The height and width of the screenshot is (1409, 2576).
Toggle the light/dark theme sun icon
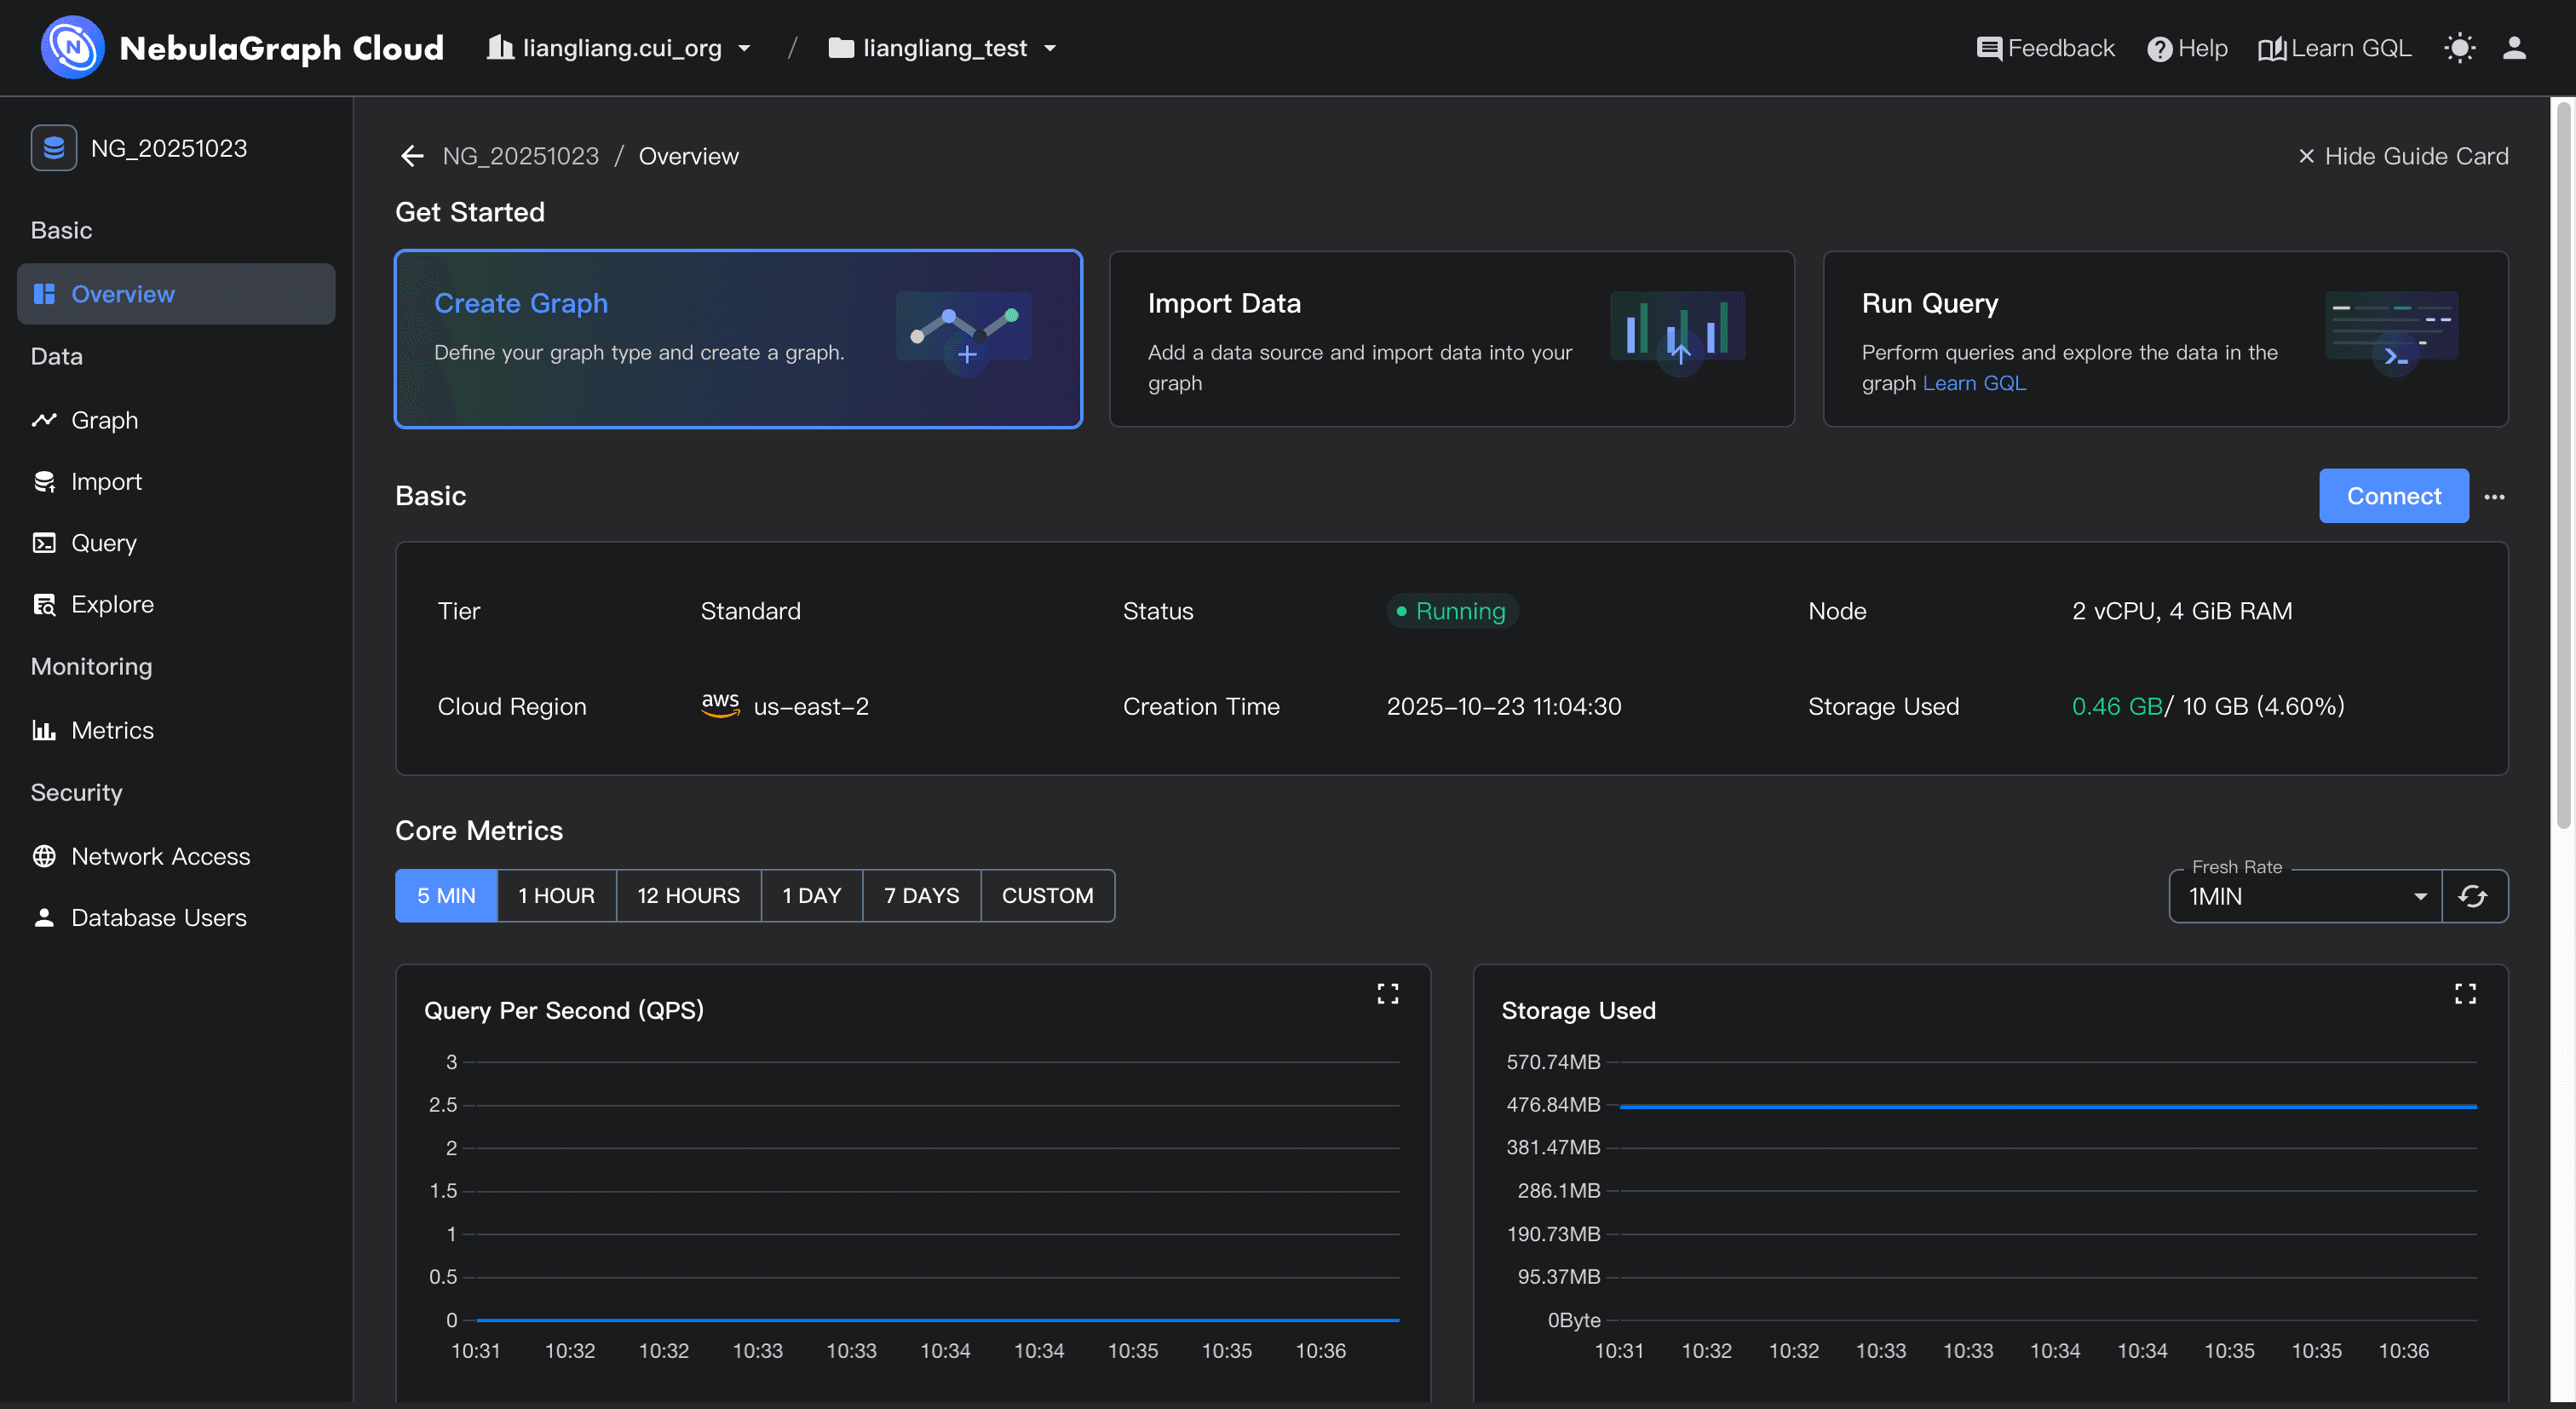[2459, 48]
